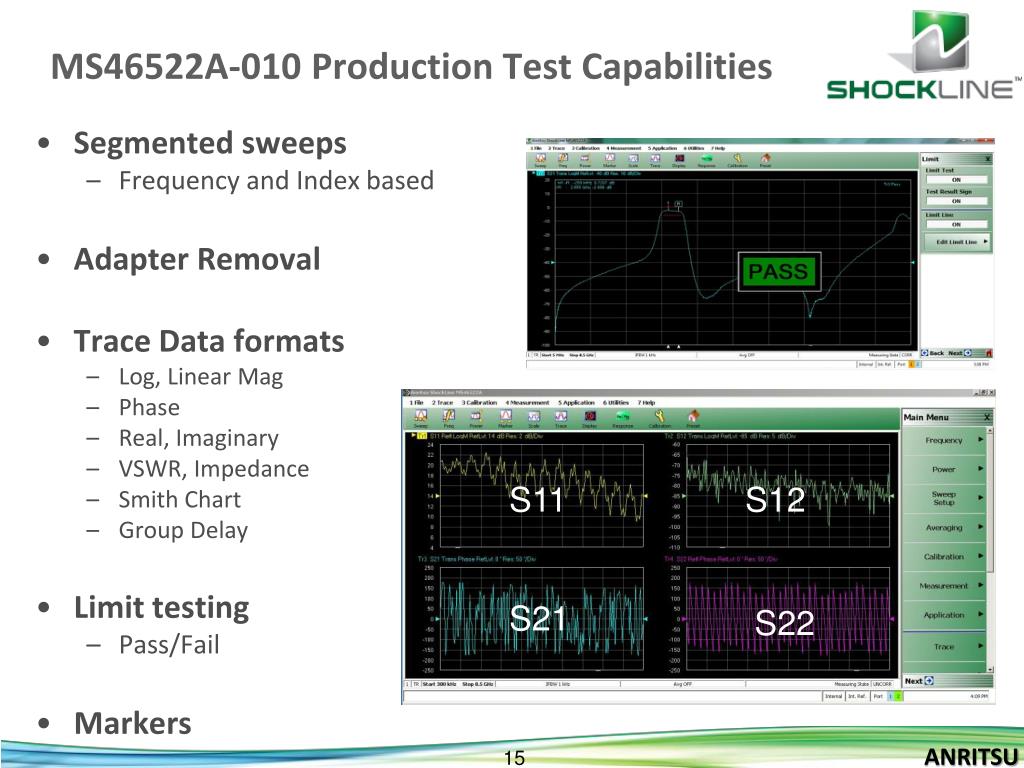Toggle Port 2 indicator in lower window status bar

[898, 696]
